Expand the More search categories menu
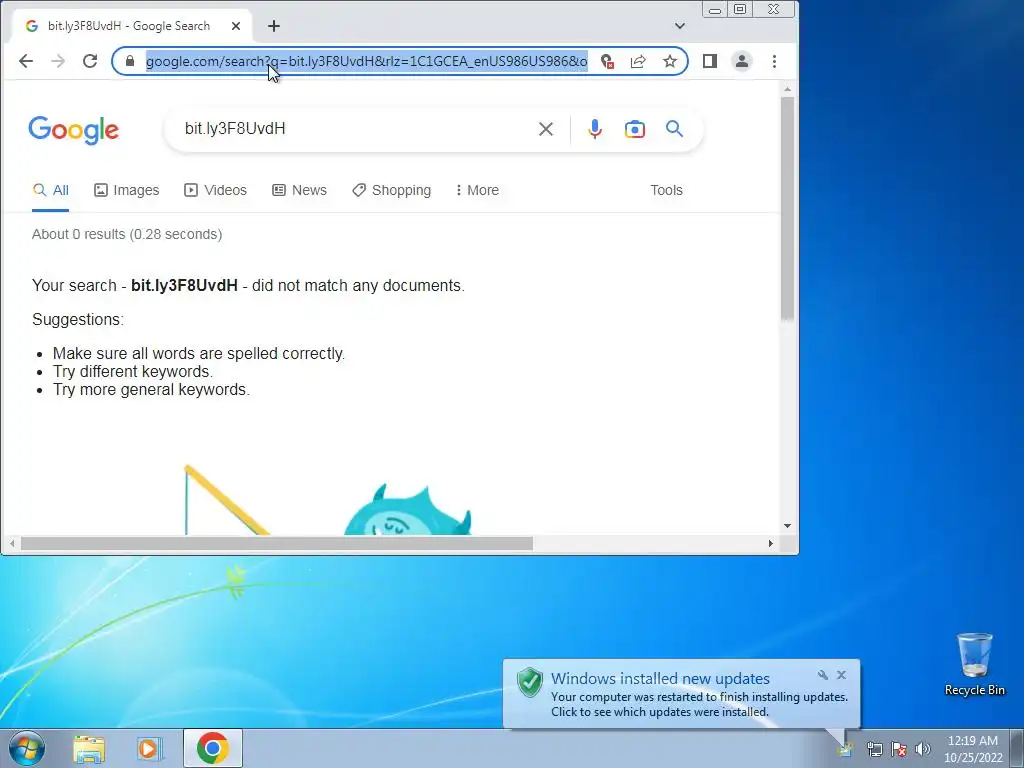The image size is (1024, 768). pyautogui.click(x=477, y=190)
